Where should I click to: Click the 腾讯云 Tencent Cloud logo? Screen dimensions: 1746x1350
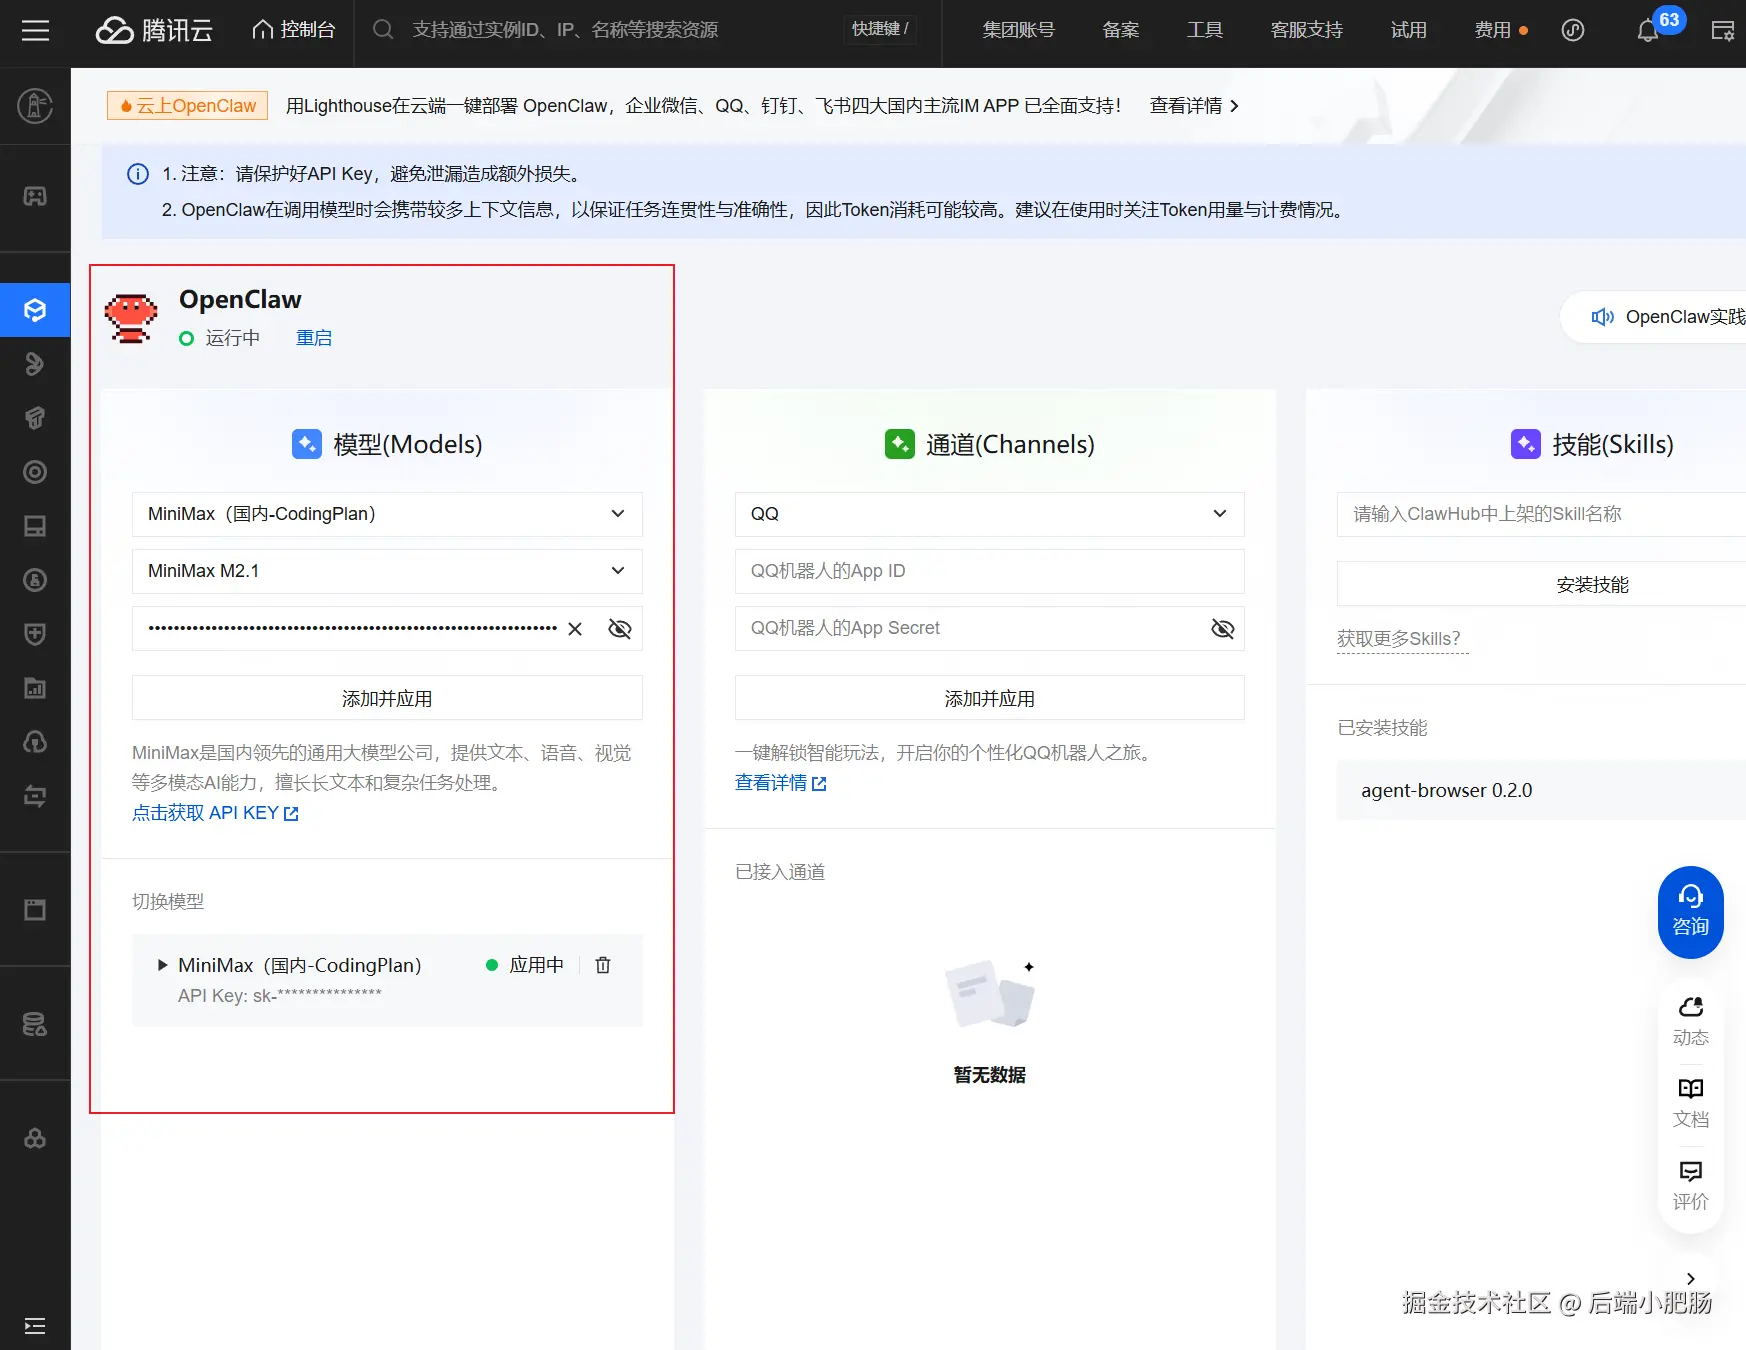click(155, 30)
